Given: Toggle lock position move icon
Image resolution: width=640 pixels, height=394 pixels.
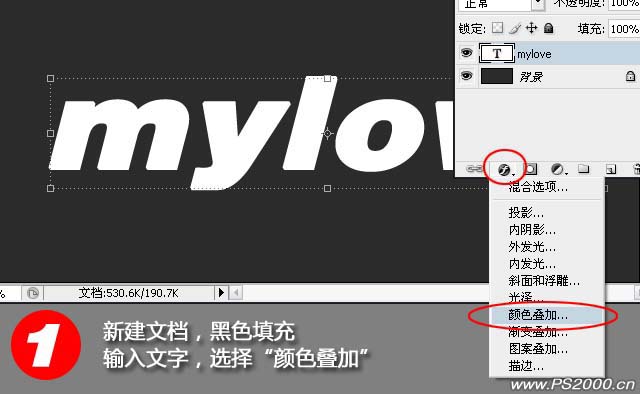Looking at the screenshot, I should click(531, 28).
